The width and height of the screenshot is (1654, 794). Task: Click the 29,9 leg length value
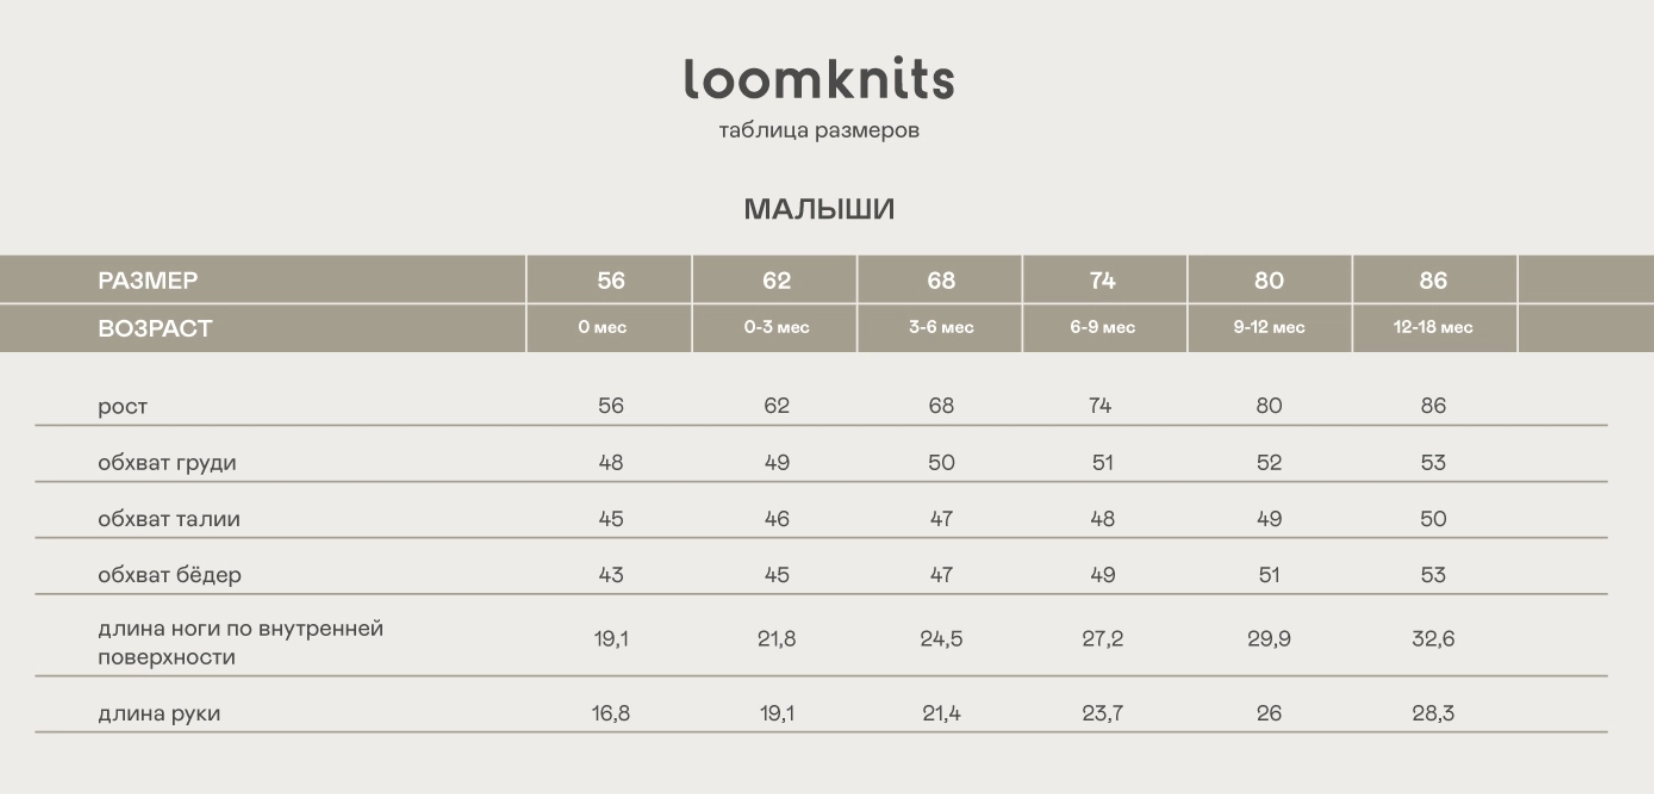click(x=1268, y=639)
